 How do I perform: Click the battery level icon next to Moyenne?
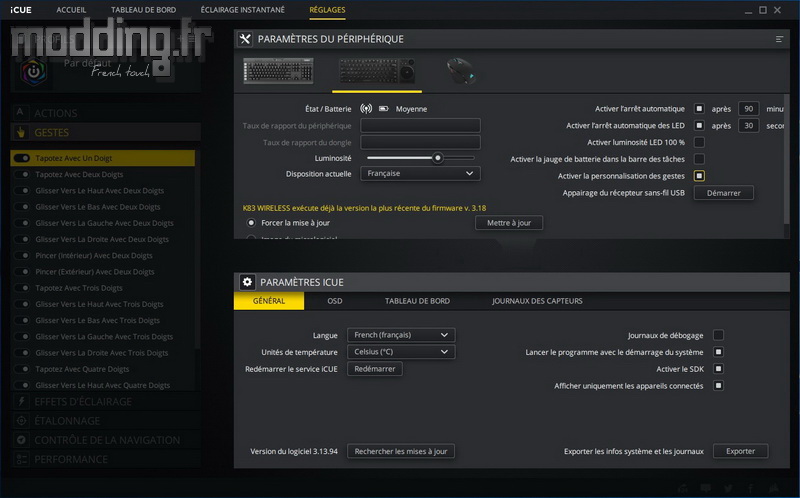tap(384, 109)
